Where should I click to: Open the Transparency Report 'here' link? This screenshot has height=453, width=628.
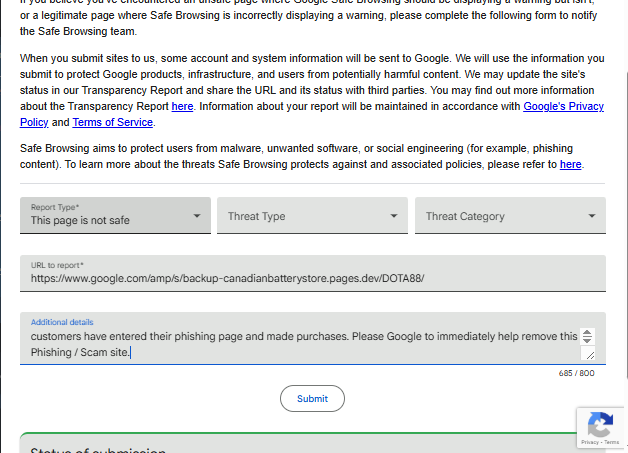[x=182, y=106]
